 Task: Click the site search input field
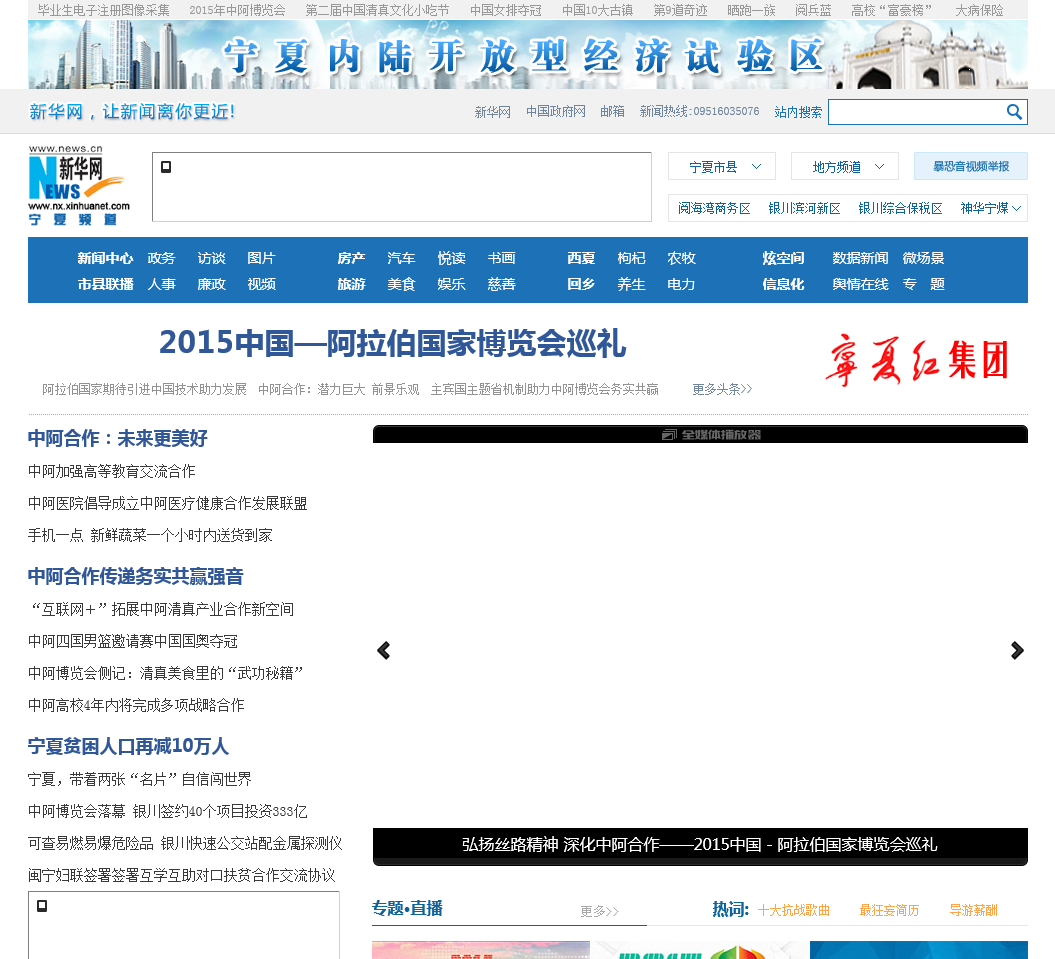[x=917, y=112]
